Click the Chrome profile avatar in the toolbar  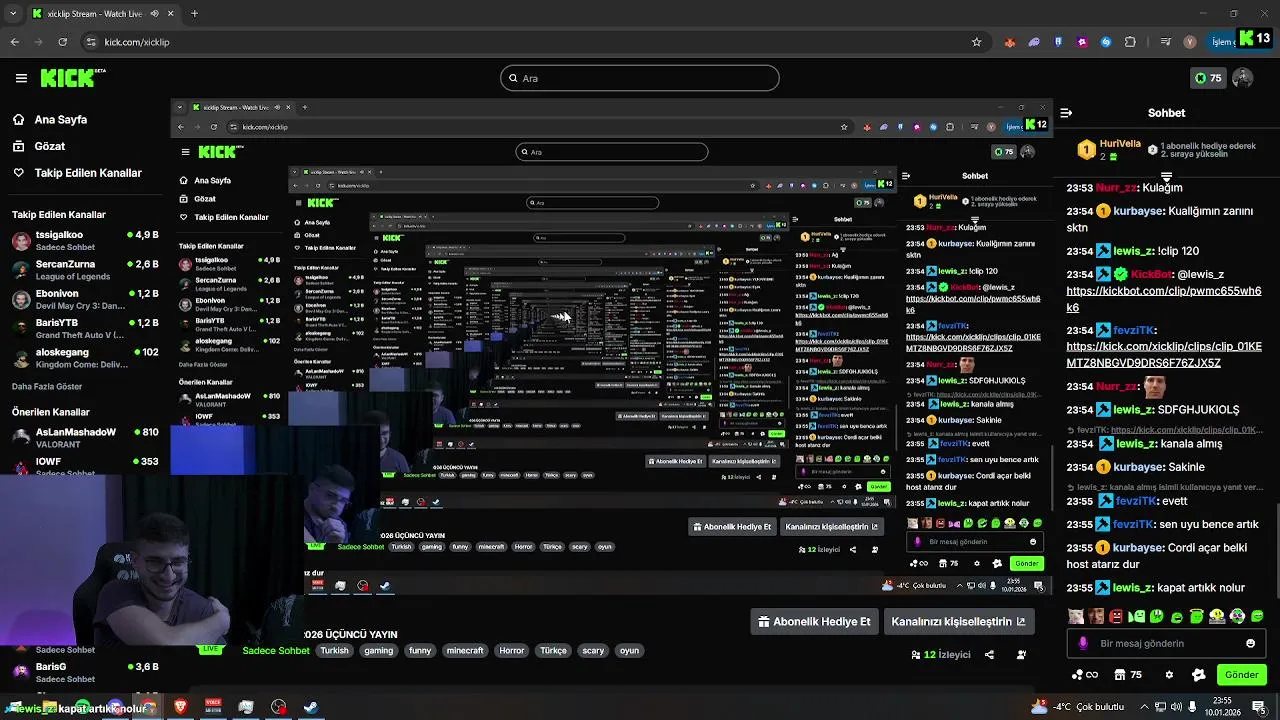tap(1189, 42)
